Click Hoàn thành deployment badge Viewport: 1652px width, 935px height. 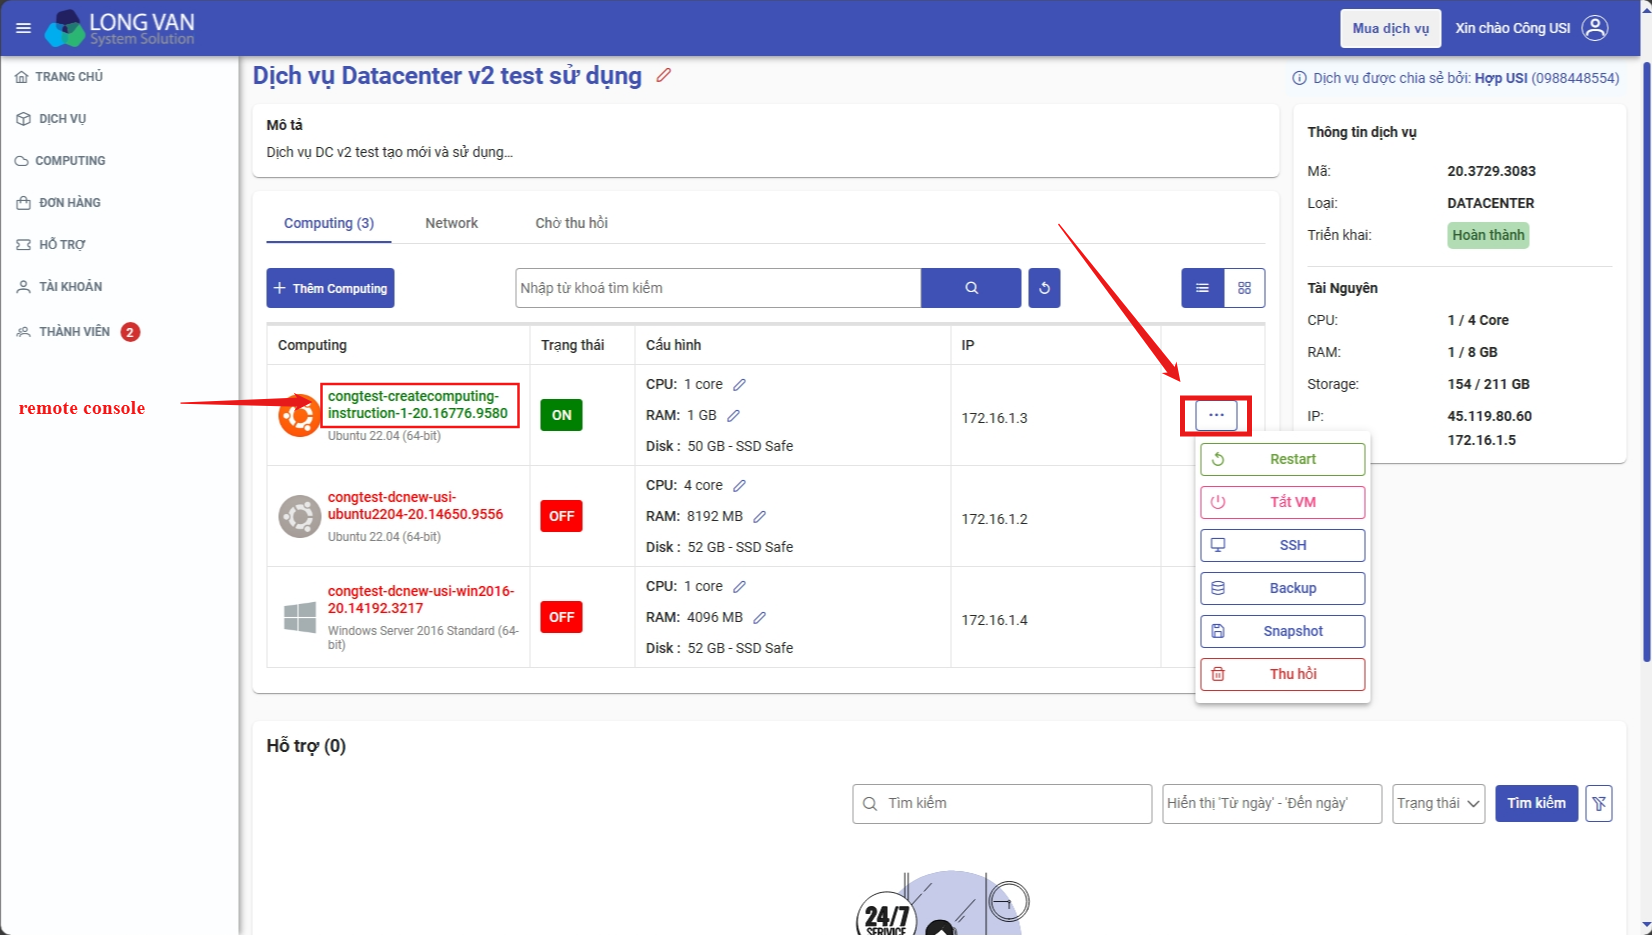pyautogui.click(x=1488, y=235)
